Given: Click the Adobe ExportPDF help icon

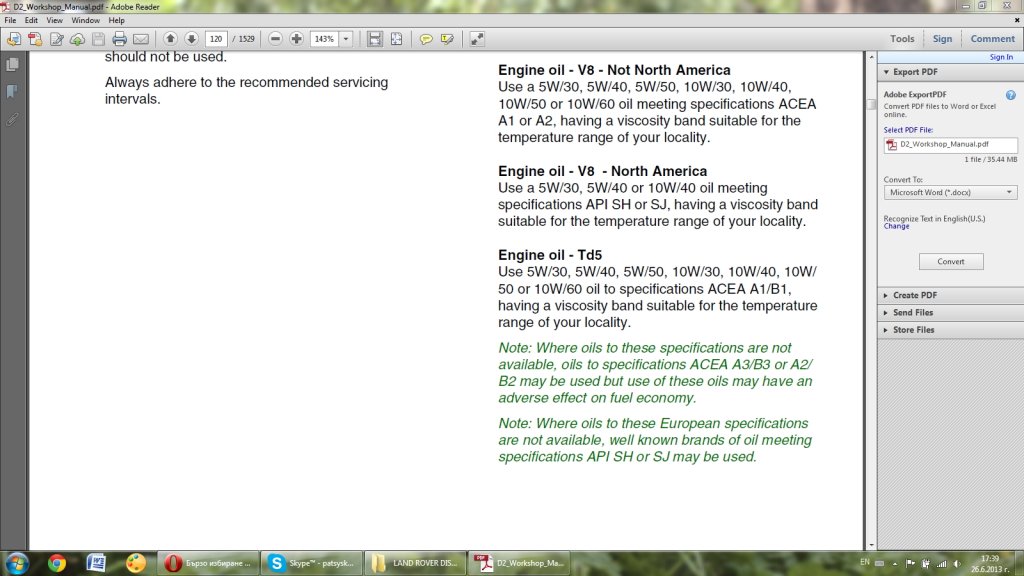Looking at the screenshot, I should 1010,95.
